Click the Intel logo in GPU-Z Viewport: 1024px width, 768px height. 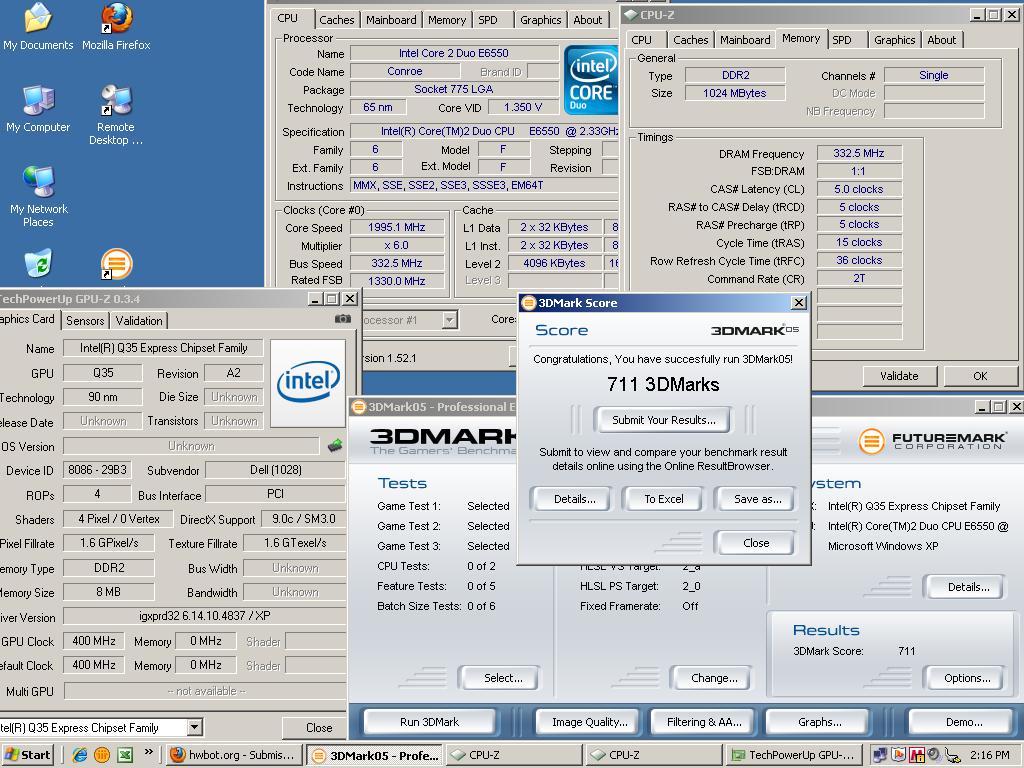(x=308, y=383)
